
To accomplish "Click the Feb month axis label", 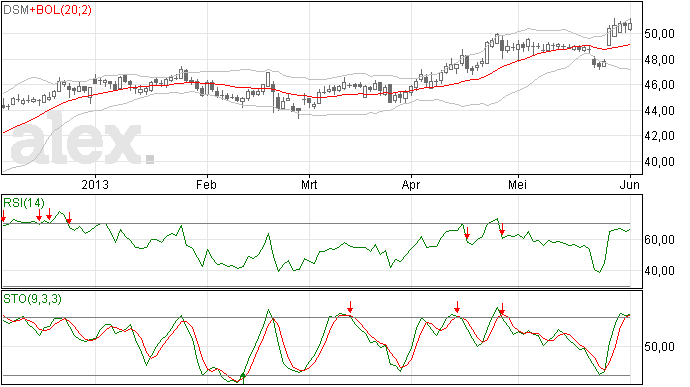I will (206, 184).
